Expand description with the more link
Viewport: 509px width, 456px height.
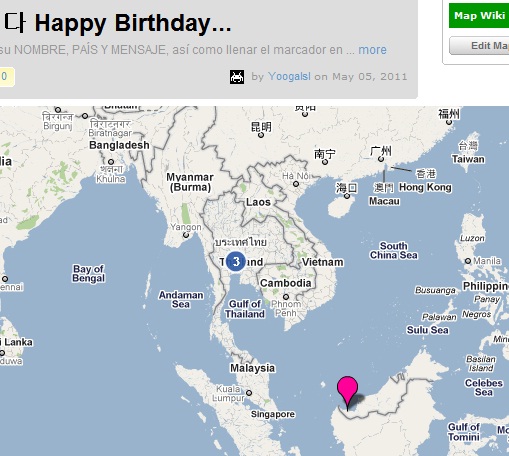[x=372, y=50]
